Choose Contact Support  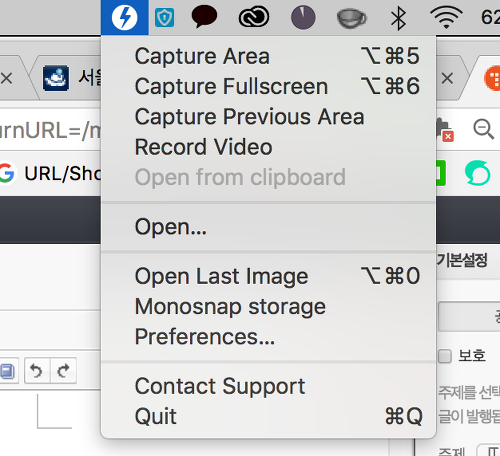tap(269, 386)
